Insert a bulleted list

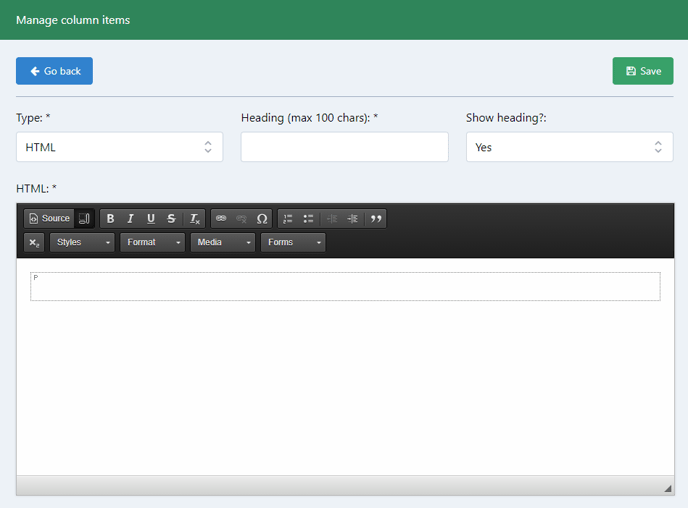click(x=308, y=219)
